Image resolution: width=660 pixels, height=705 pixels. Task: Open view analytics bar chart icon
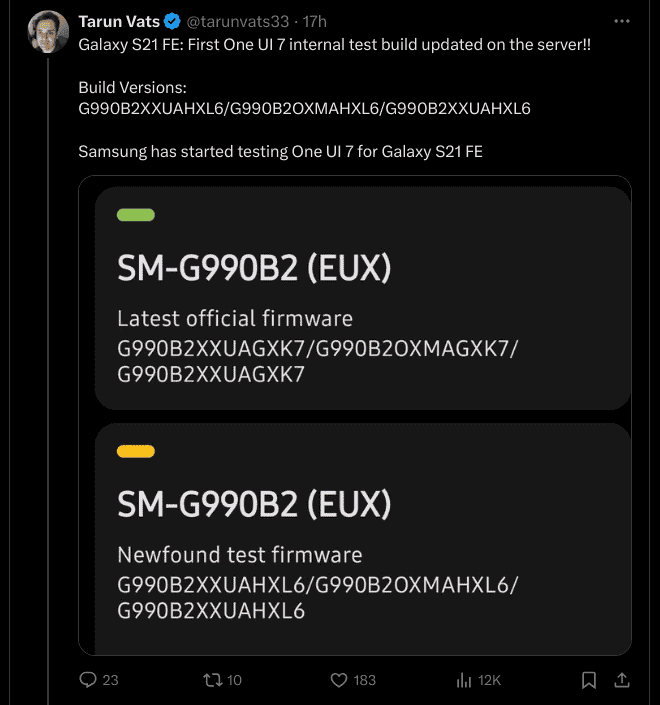tap(464, 680)
